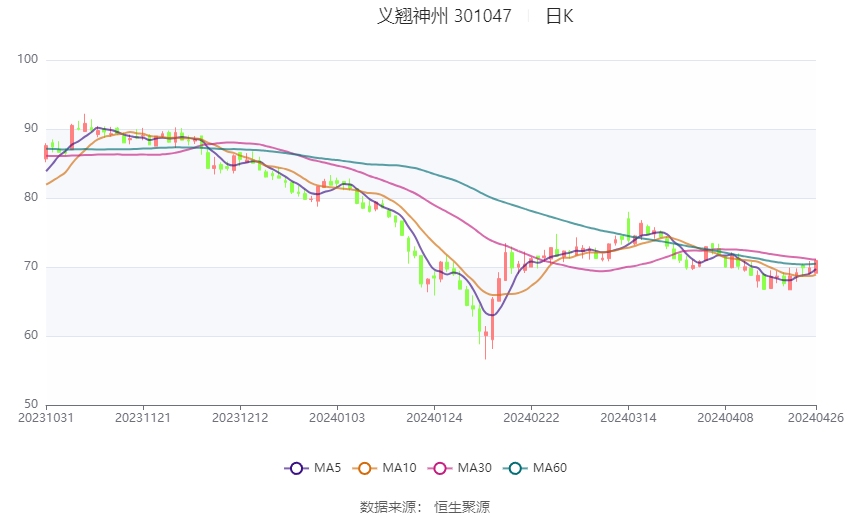The width and height of the screenshot is (850, 517).
Task: Click the data source text 恒生聚源
Action: pyautogui.click(x=462, y=507)
